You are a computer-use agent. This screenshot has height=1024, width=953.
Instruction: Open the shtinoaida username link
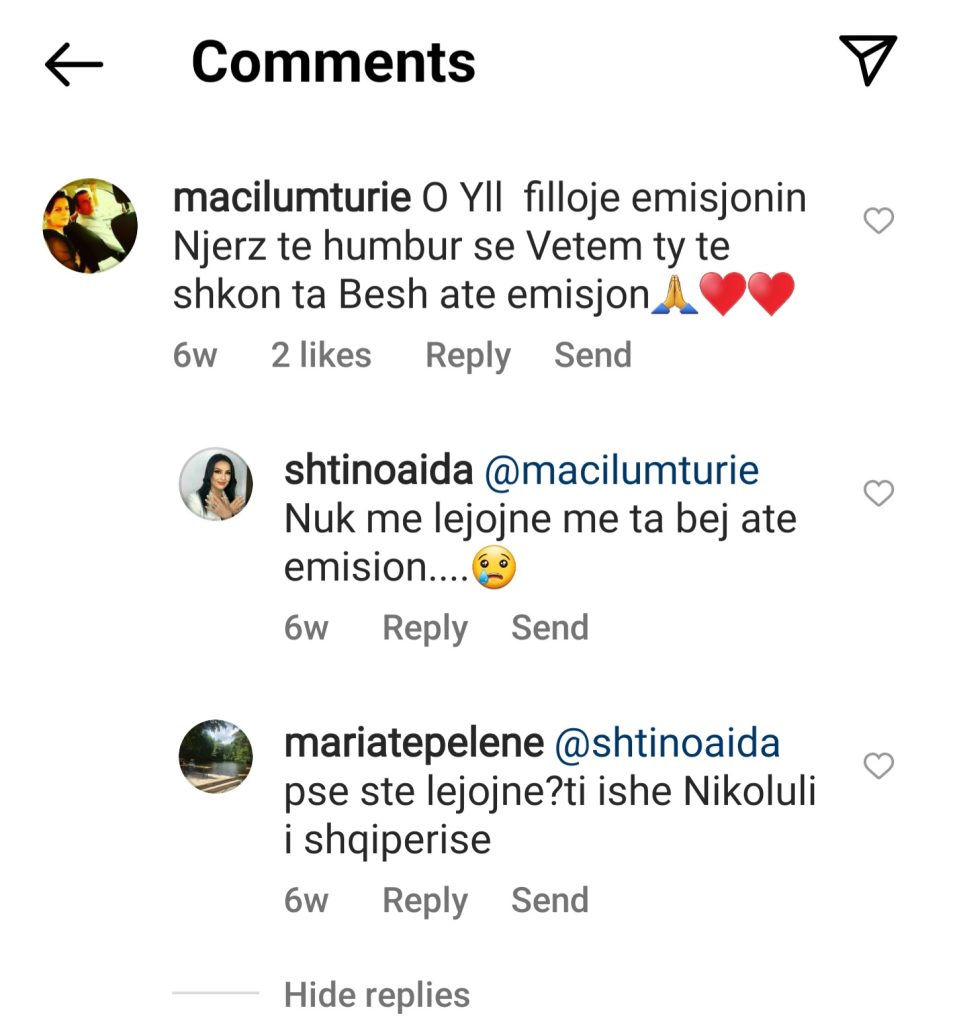pyautogui.click(x=378, y=471)
